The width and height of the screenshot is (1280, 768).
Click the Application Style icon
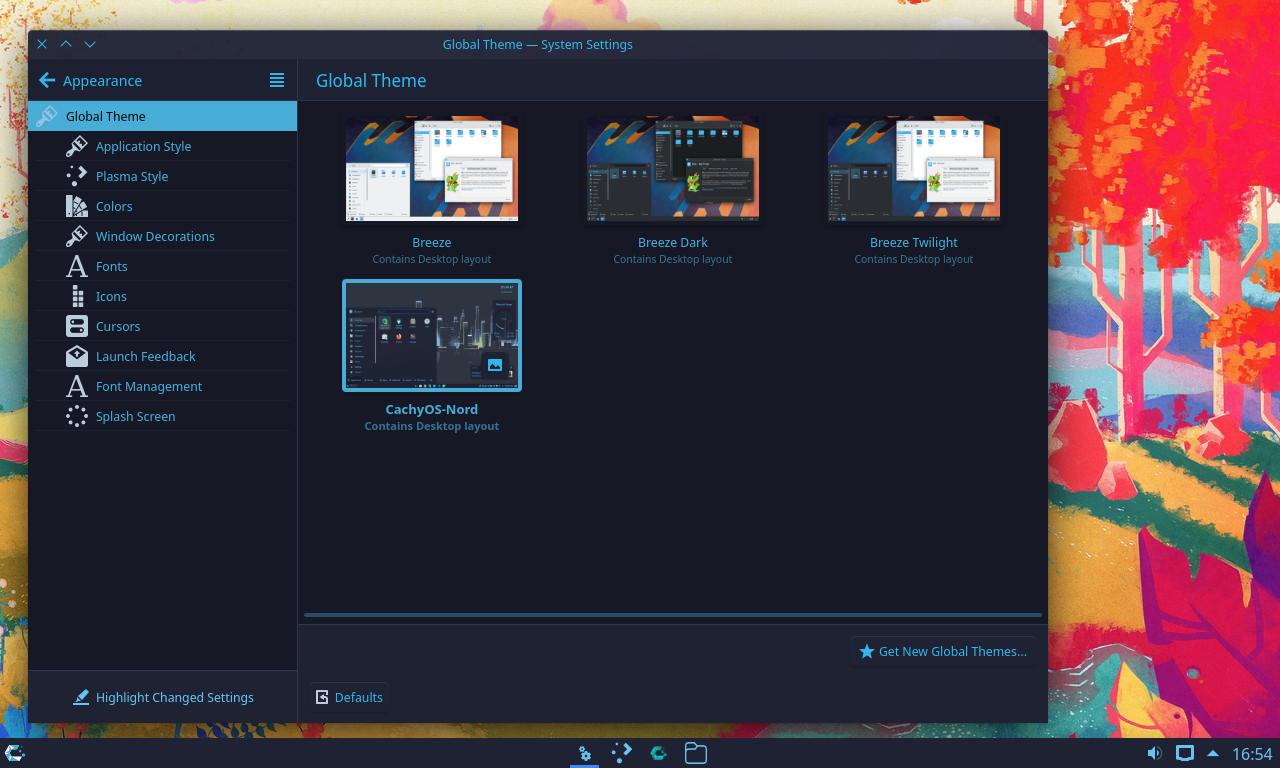tap(77, 146)
